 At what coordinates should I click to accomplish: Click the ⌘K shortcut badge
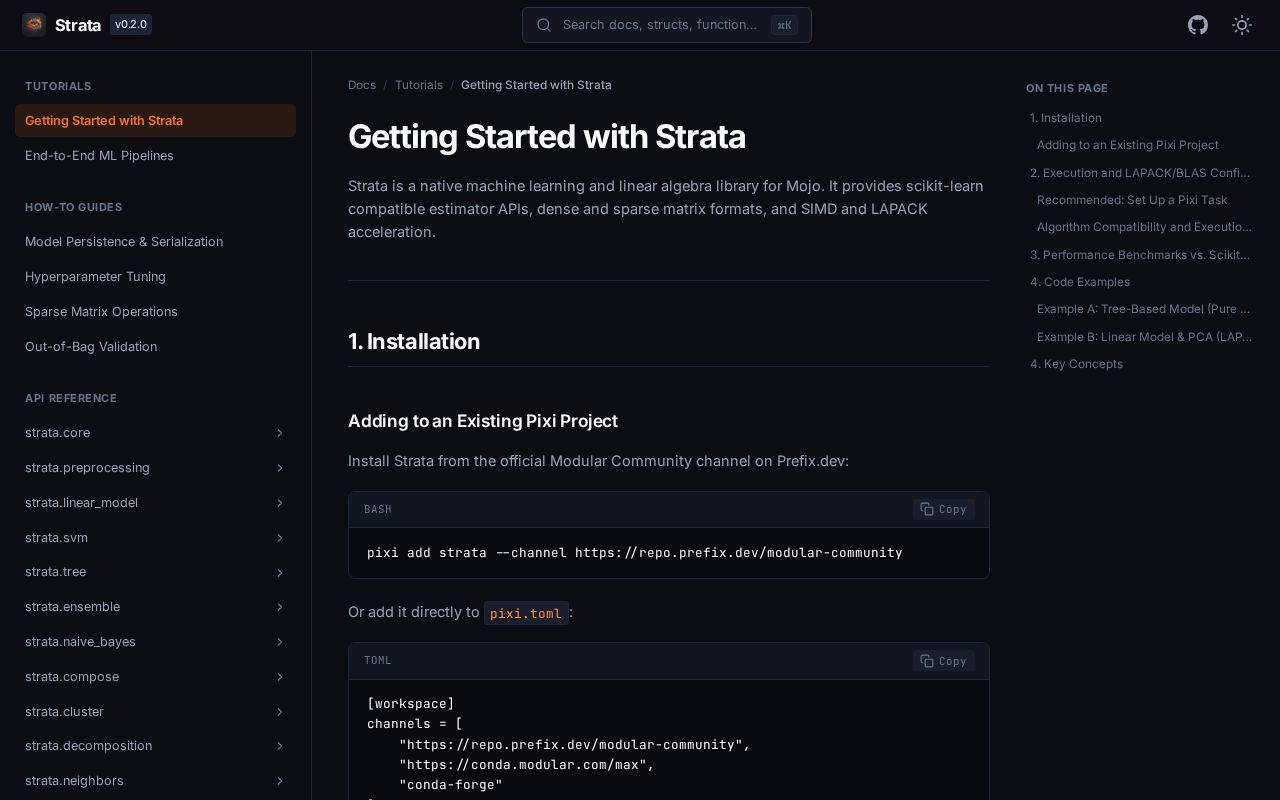[x=784, y=25]
